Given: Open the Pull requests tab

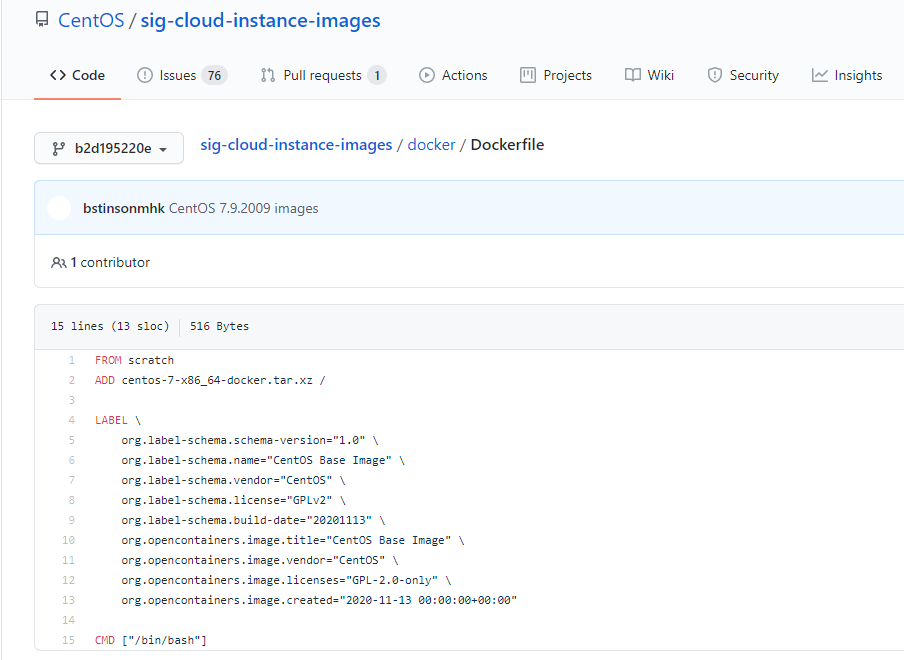Looking at the screenshot, I should point(323,76).
